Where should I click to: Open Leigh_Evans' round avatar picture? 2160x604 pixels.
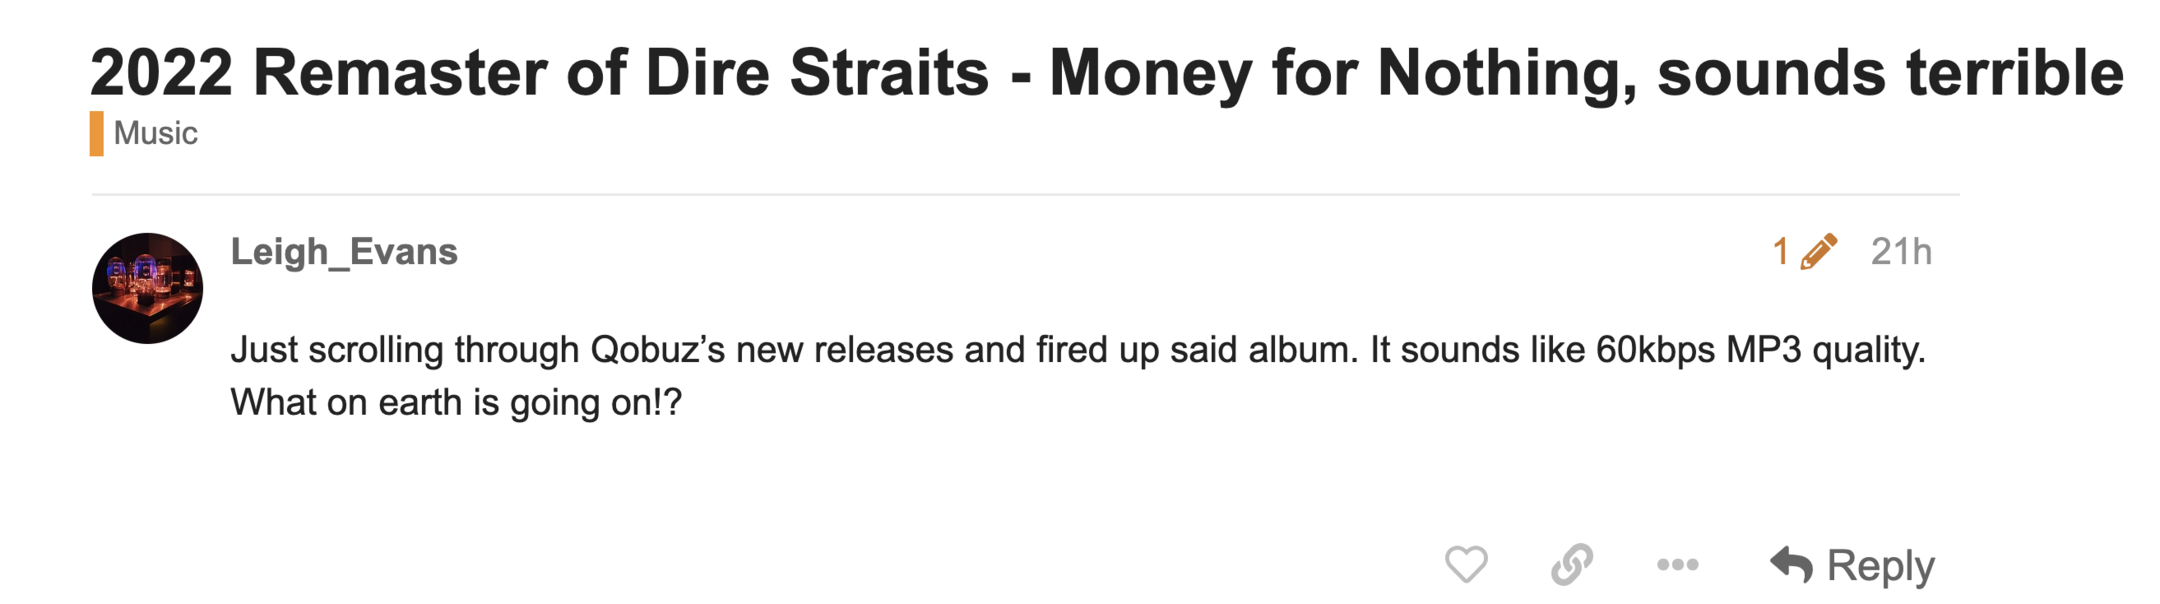tap(148, 288)
